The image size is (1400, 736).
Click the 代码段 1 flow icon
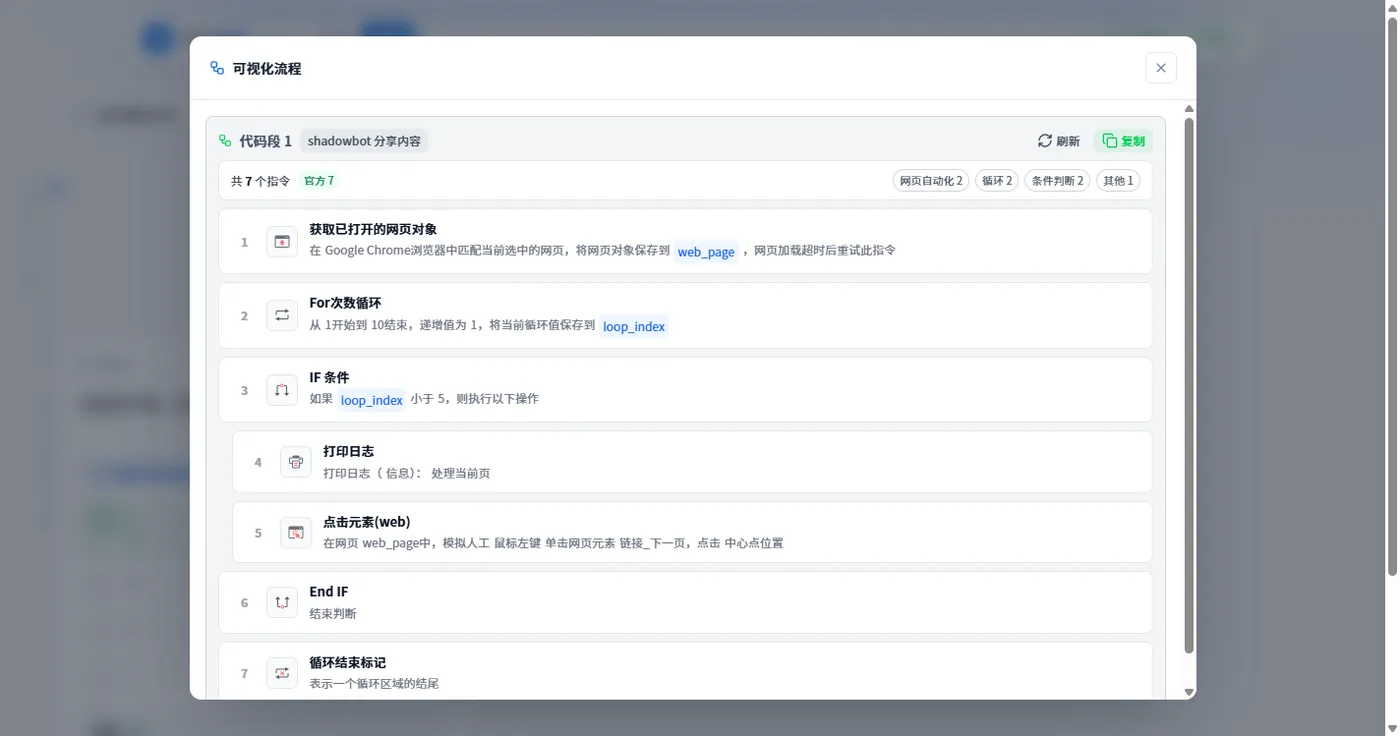225,141
